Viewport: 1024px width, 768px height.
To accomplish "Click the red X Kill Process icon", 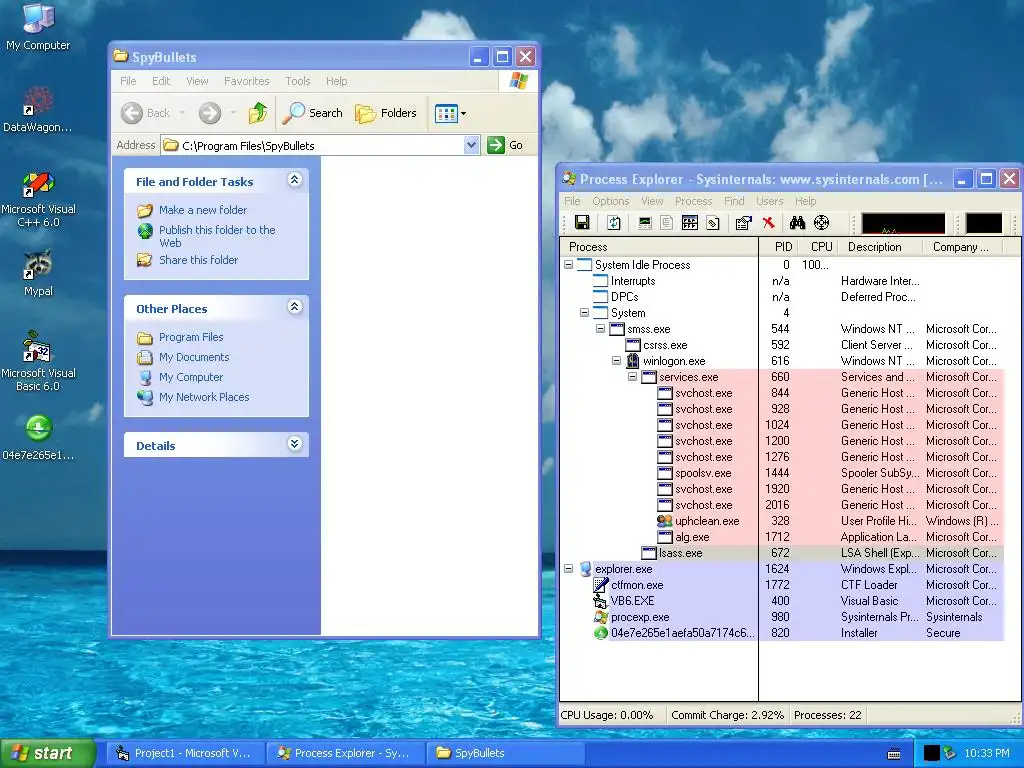I will pyautogui.click(x=769, y=223).
